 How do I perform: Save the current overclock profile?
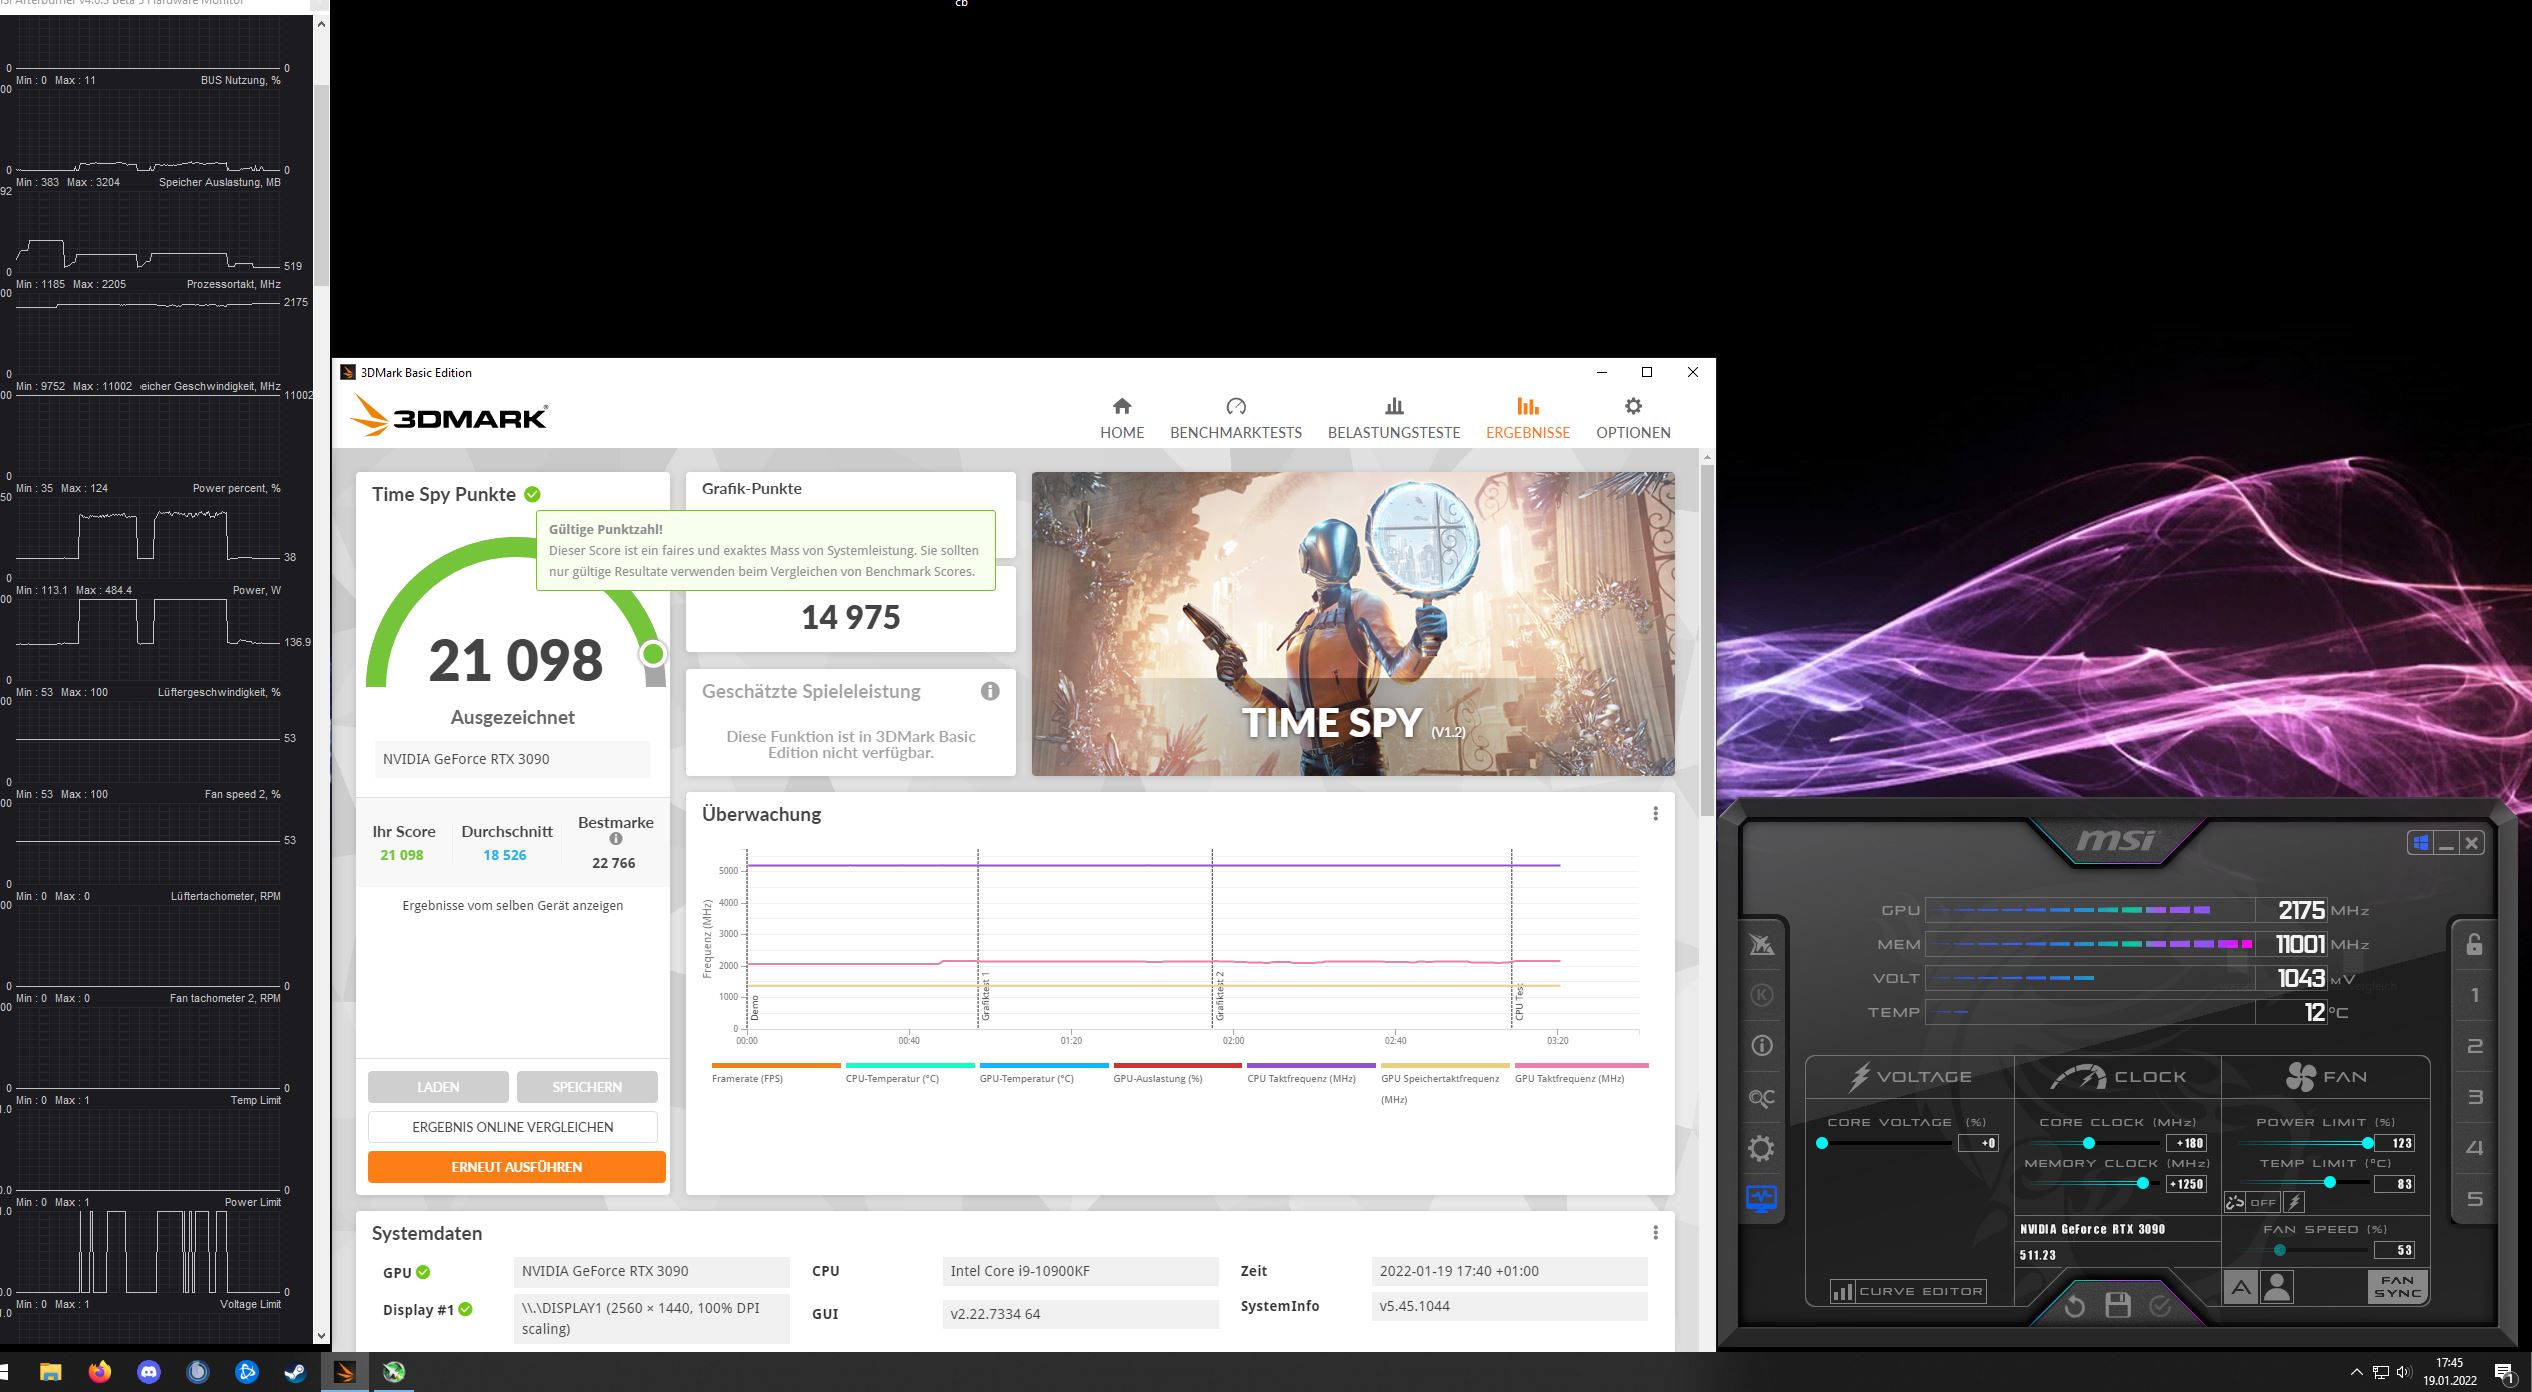coord(2117,1305)
